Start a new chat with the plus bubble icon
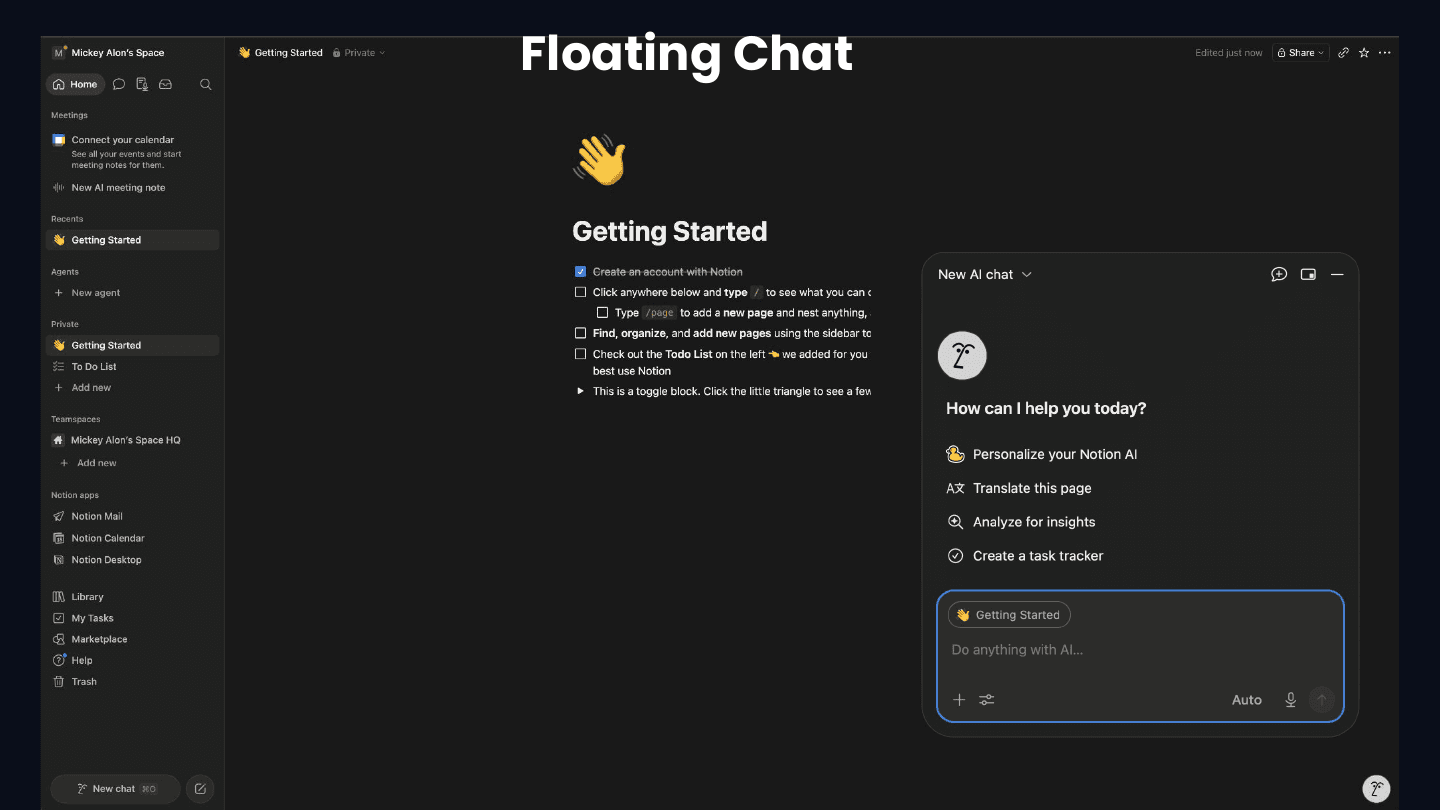This screenshot has width=1440, height=810. click(x=1279, y=274)
